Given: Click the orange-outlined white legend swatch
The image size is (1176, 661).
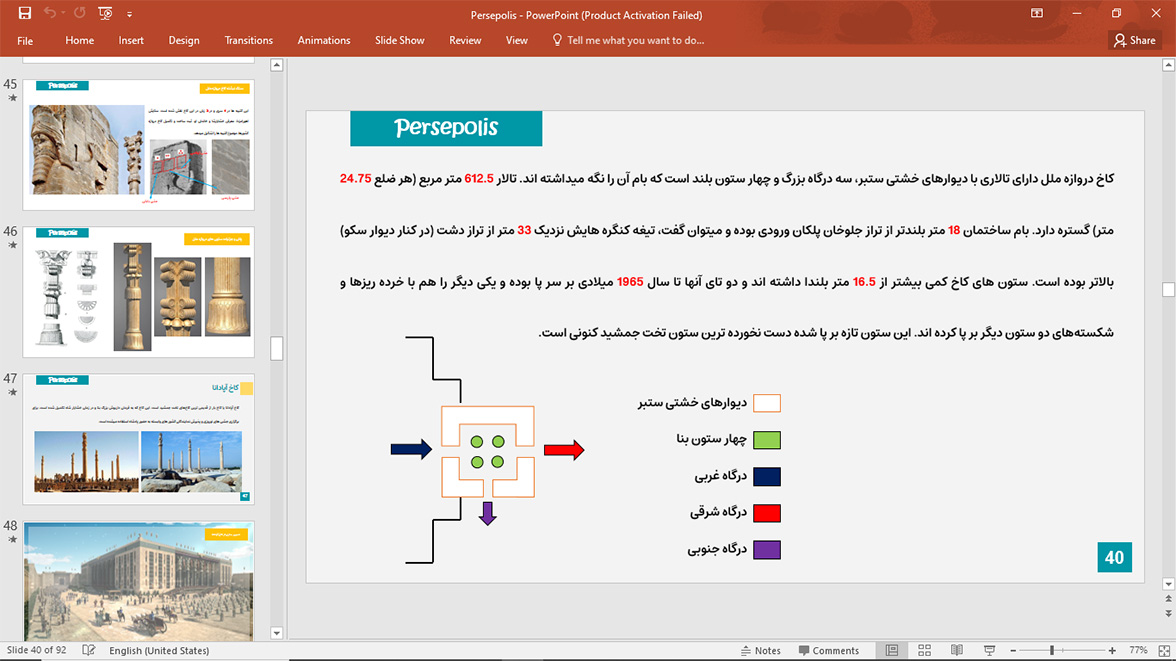Looking at the screenshot, I should (x=766, y=403).
